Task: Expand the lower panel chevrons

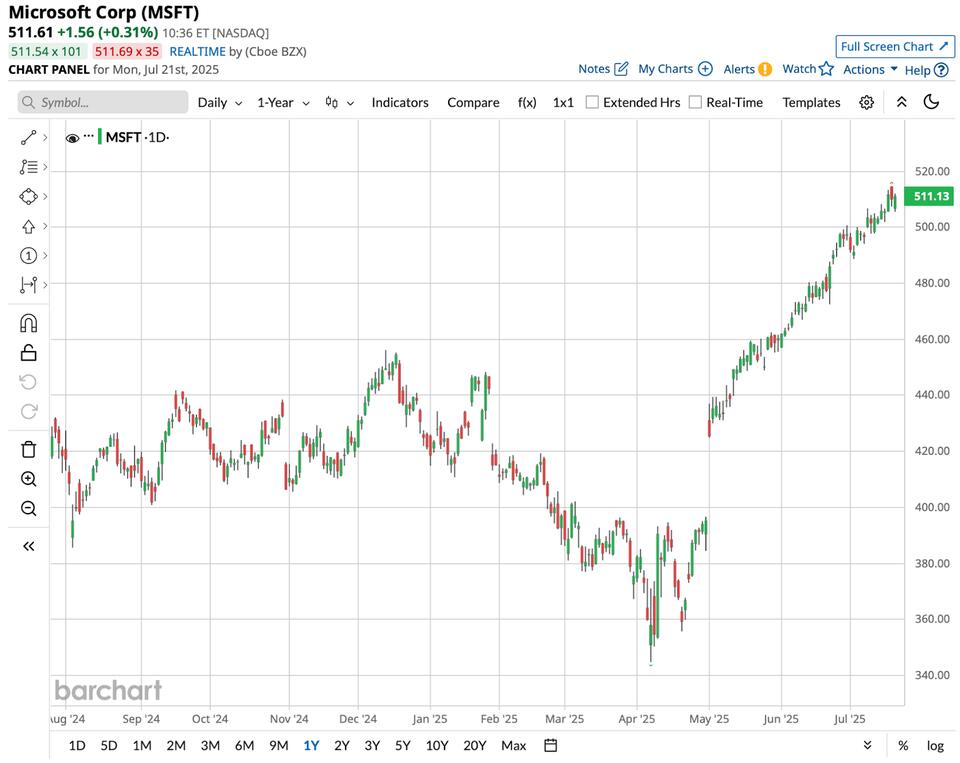Action: (x=868, y=745)
